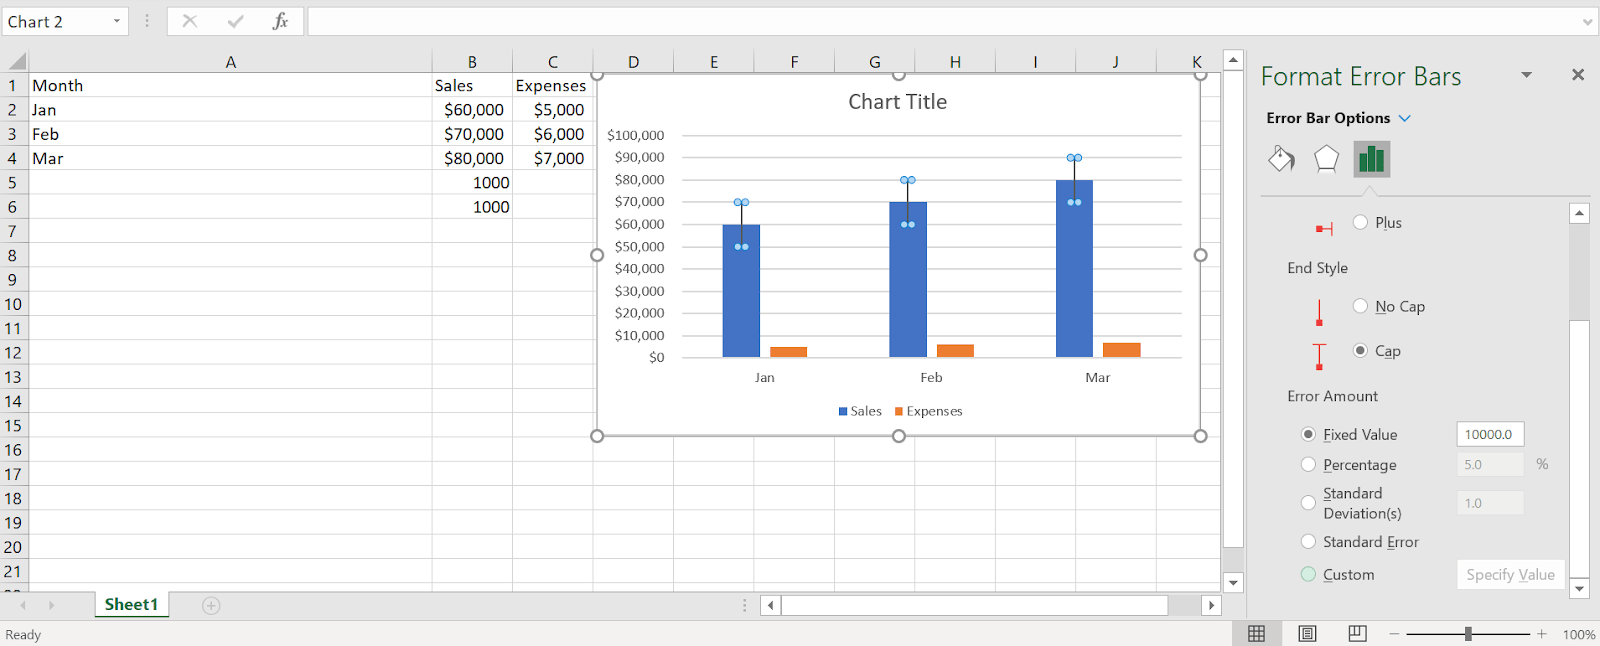The width and height of the screenshot is (1600, 646).
Task: Click the 100% zoom level
Action: click(x=1579, y=634)
